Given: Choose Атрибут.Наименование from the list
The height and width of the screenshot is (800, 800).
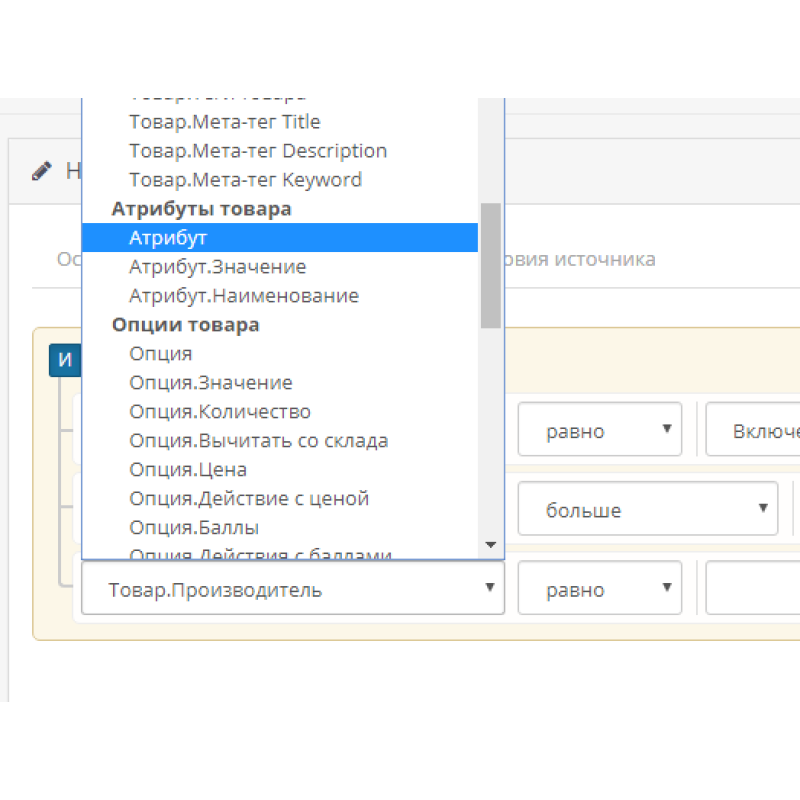Looking at the screenshot, I should tap(243, 296).
